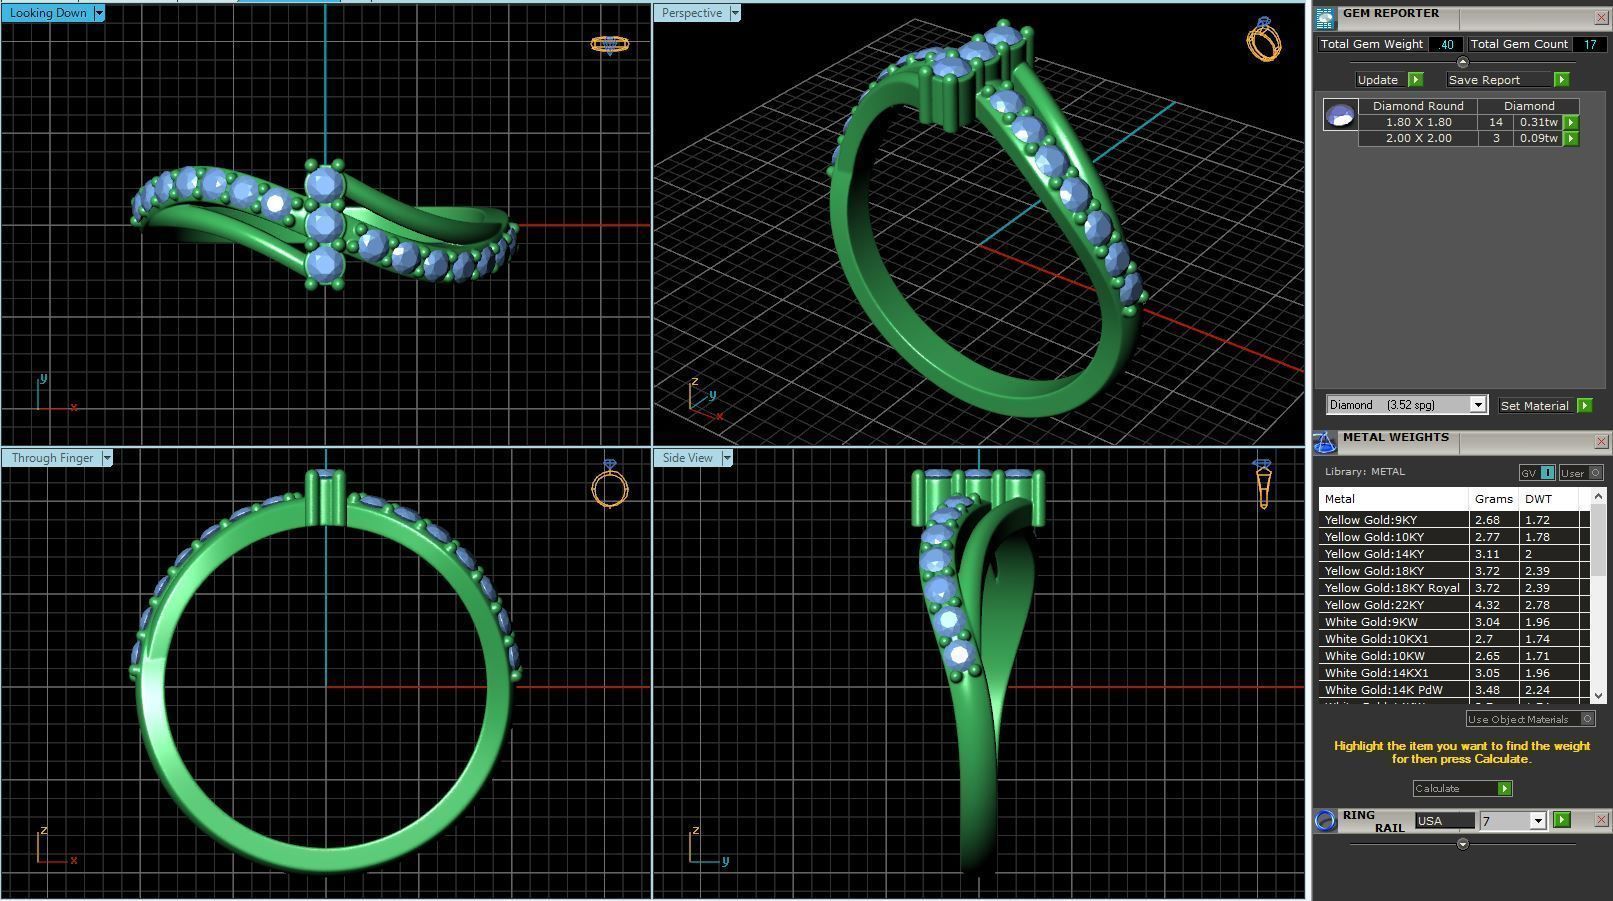Image resolution: width=1613 pixels, height=901 pixels.
Task: Click the Diamond Round gem thumbnail
Action: [1340, 115]
